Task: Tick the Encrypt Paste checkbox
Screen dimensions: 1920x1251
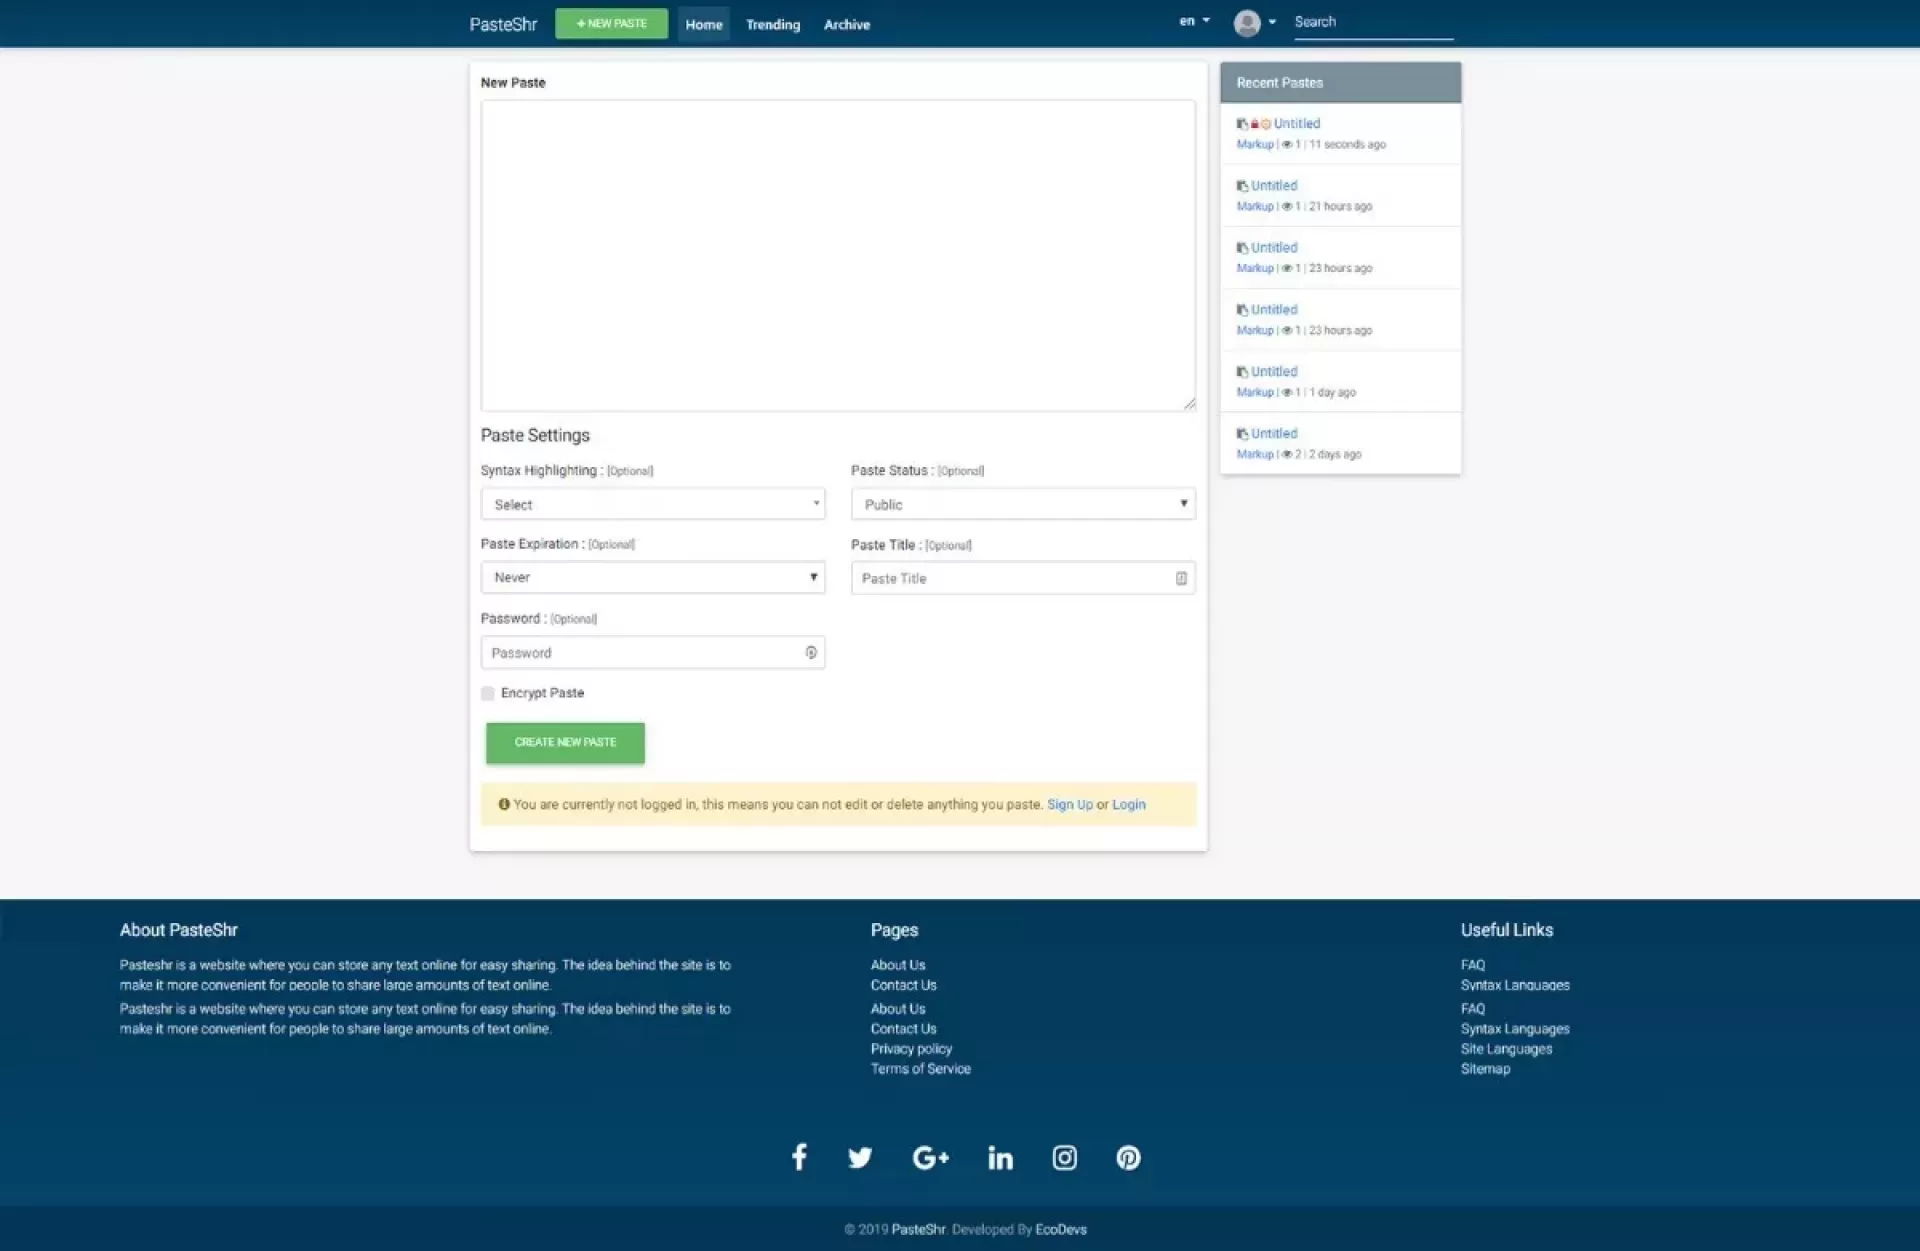Action: coord(488,693)
